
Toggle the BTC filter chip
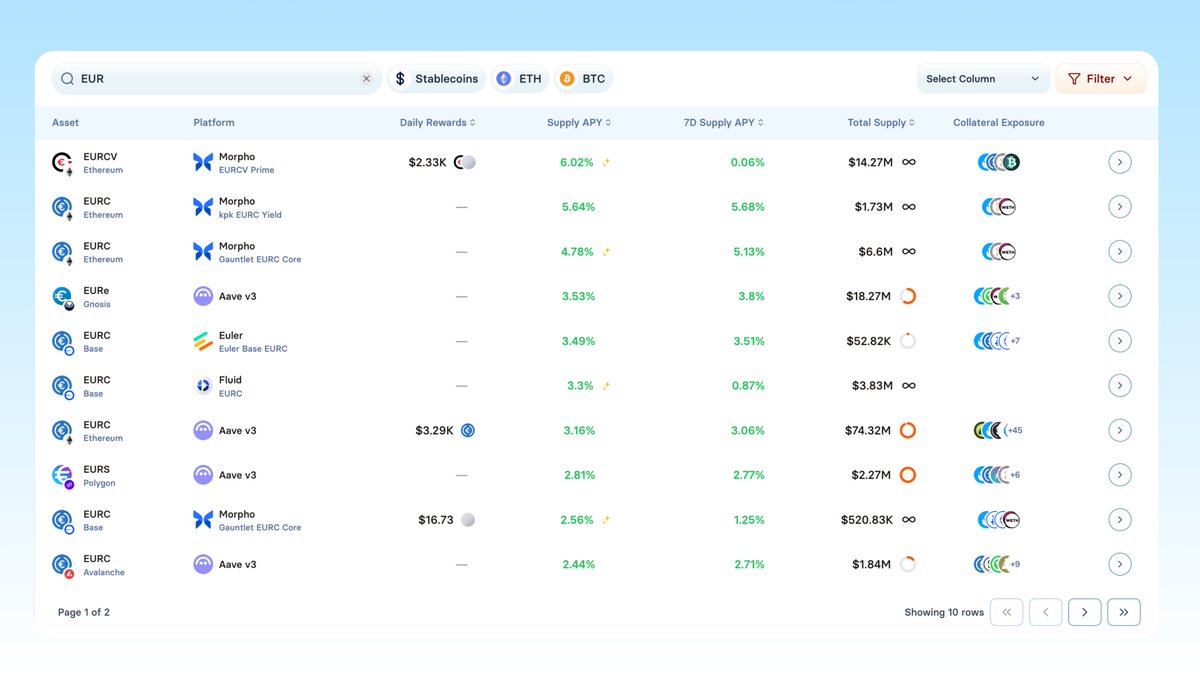[x=583, y=78]
